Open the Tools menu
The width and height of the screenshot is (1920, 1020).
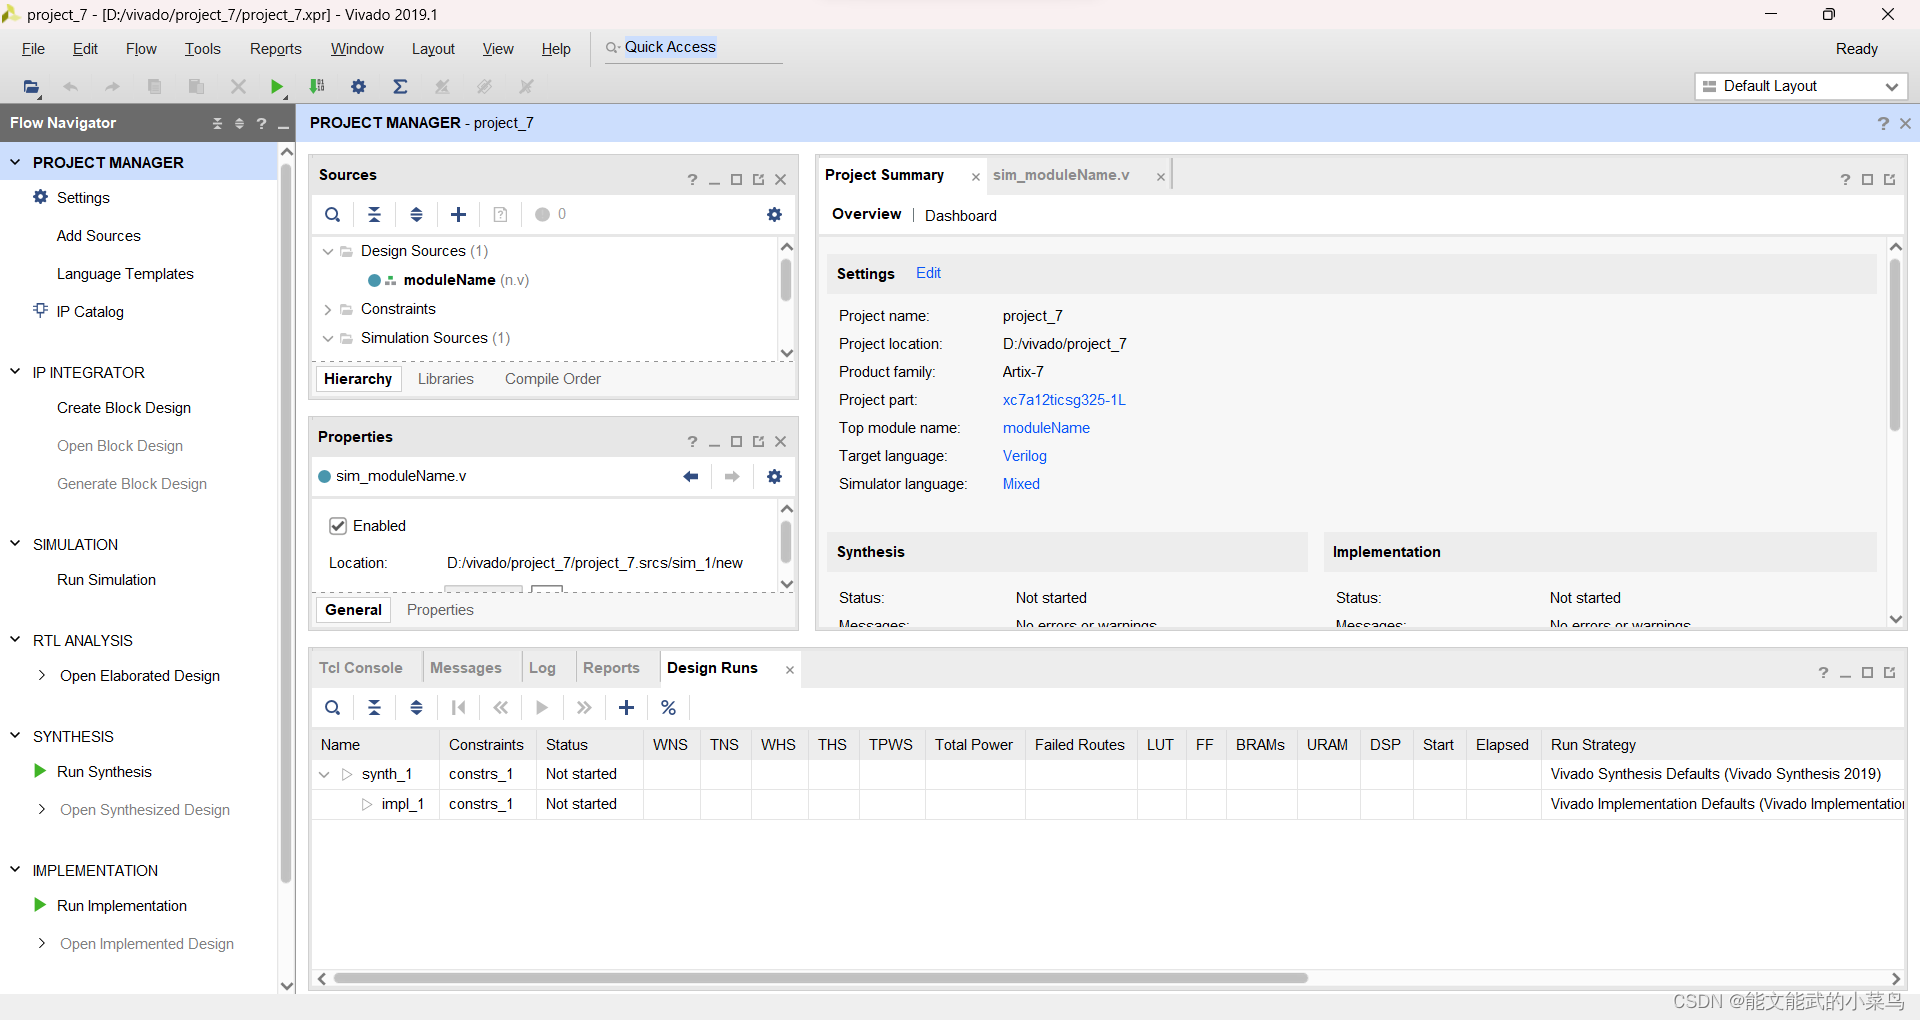click(x=202, y=49)
